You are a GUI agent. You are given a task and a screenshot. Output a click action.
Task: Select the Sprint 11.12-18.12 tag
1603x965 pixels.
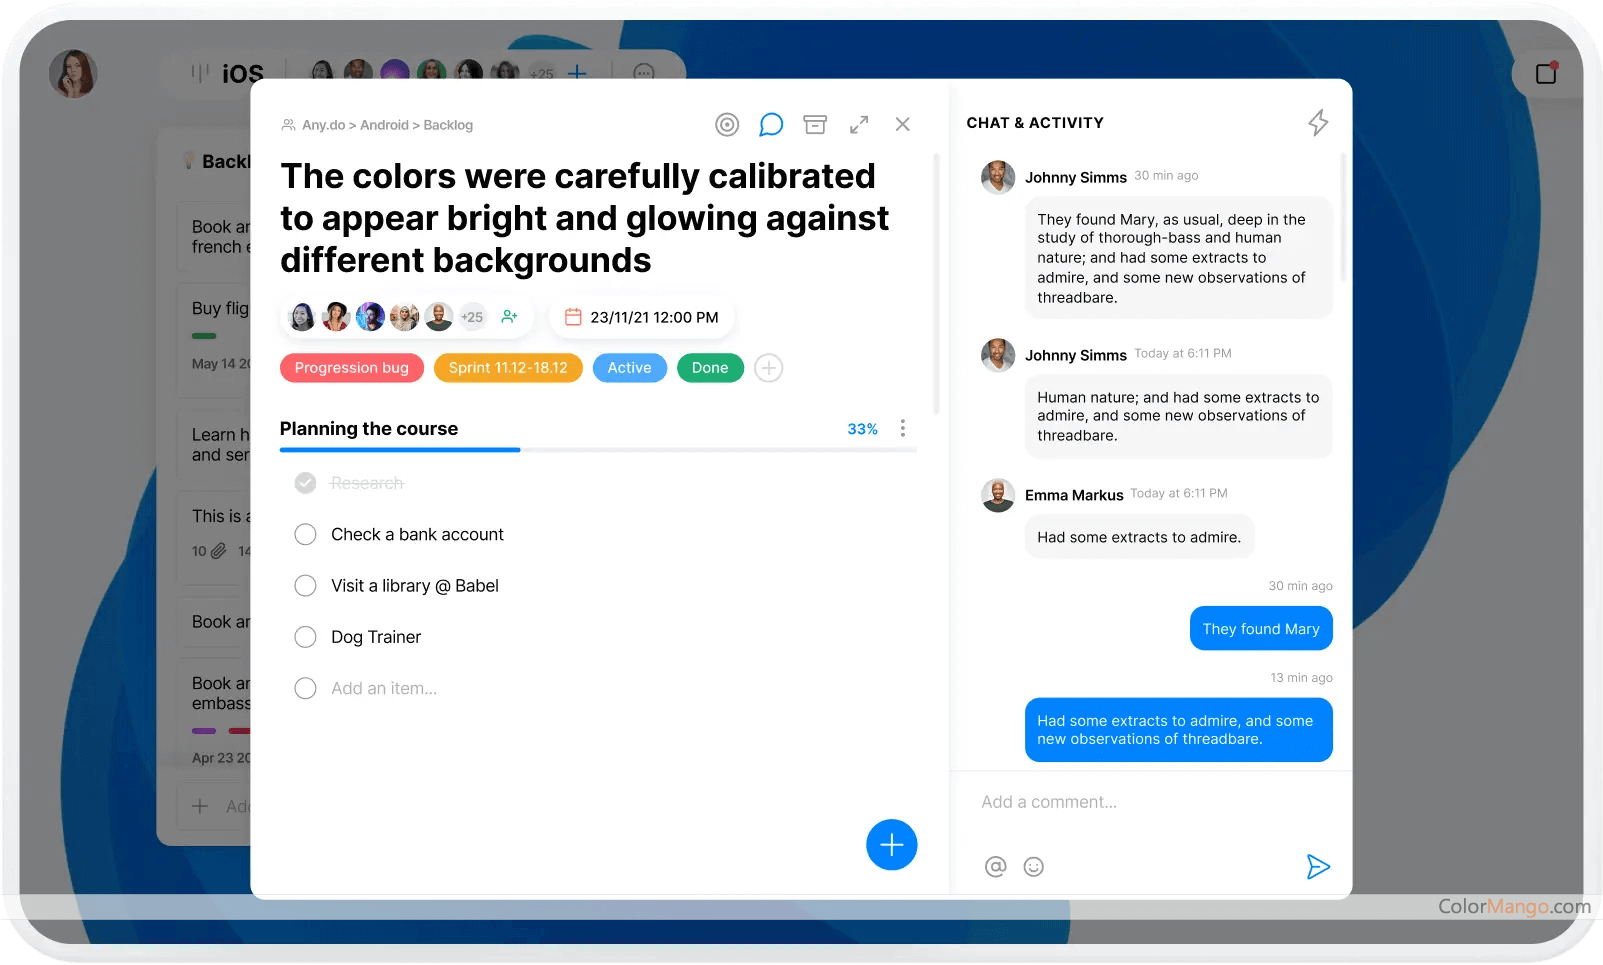[508, 368]
